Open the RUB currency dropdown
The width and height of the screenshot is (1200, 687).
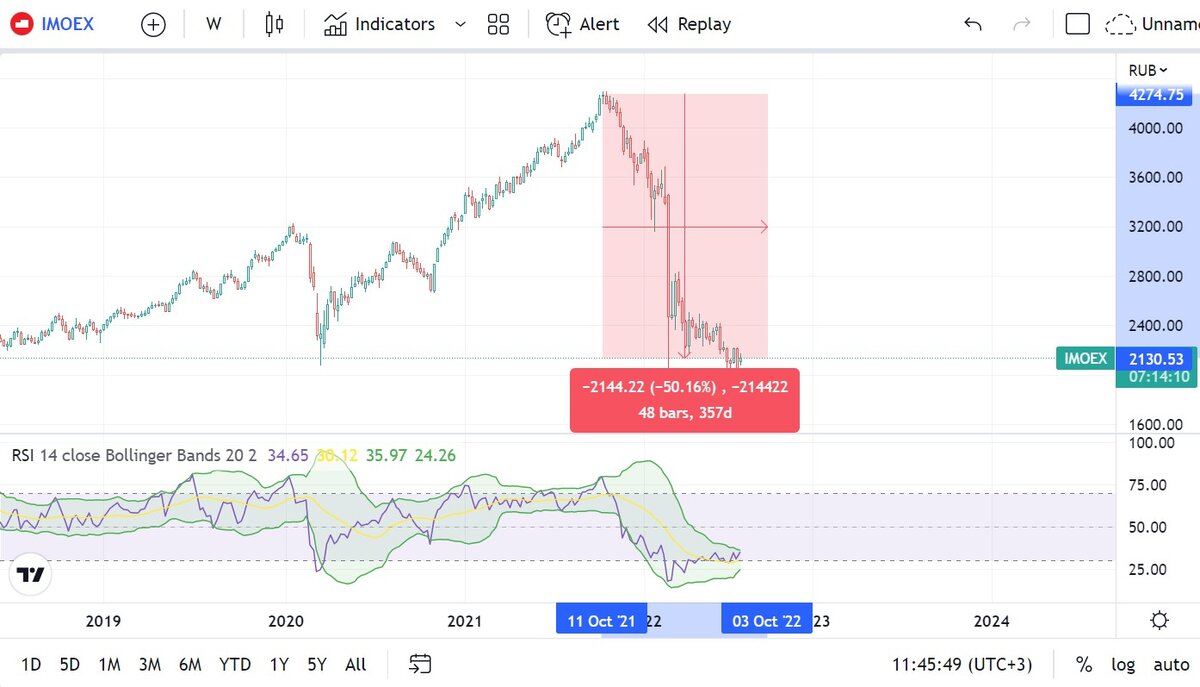click(1145, 70)
